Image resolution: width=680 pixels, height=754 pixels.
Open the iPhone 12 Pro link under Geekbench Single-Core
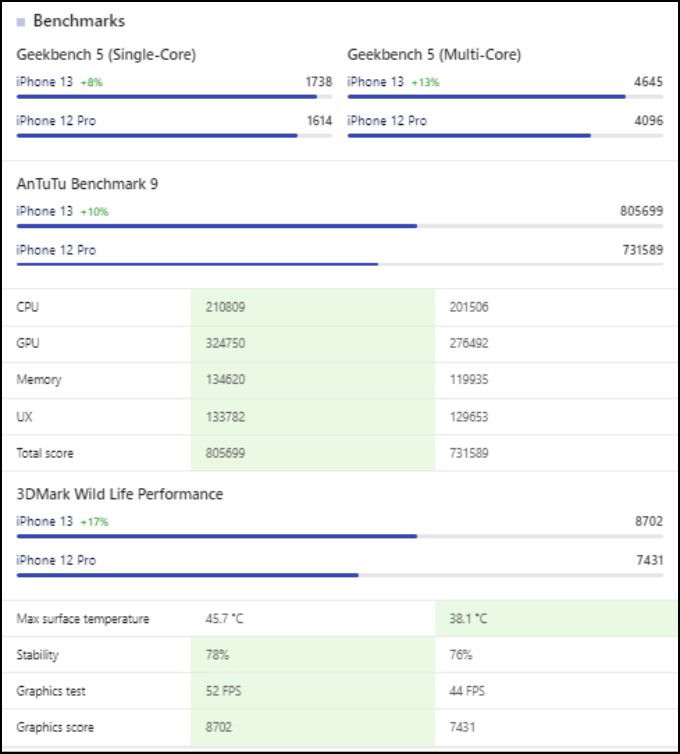[x=56, y=121]
